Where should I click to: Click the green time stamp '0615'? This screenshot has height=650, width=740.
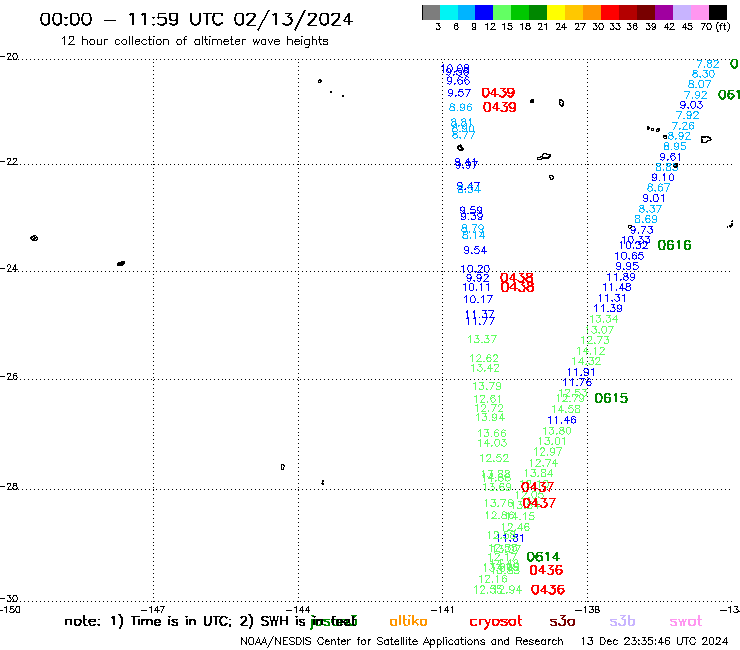point(611,398)
